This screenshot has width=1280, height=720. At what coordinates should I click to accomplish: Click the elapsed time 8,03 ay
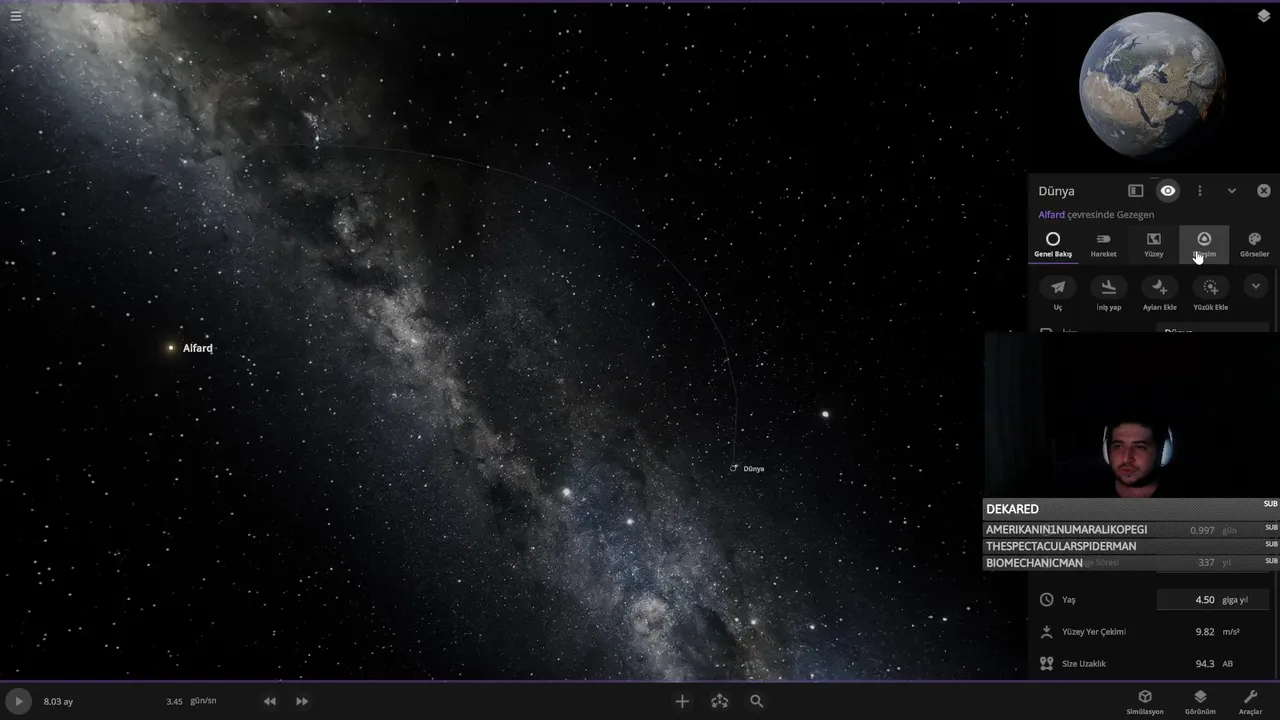[58, 702]
